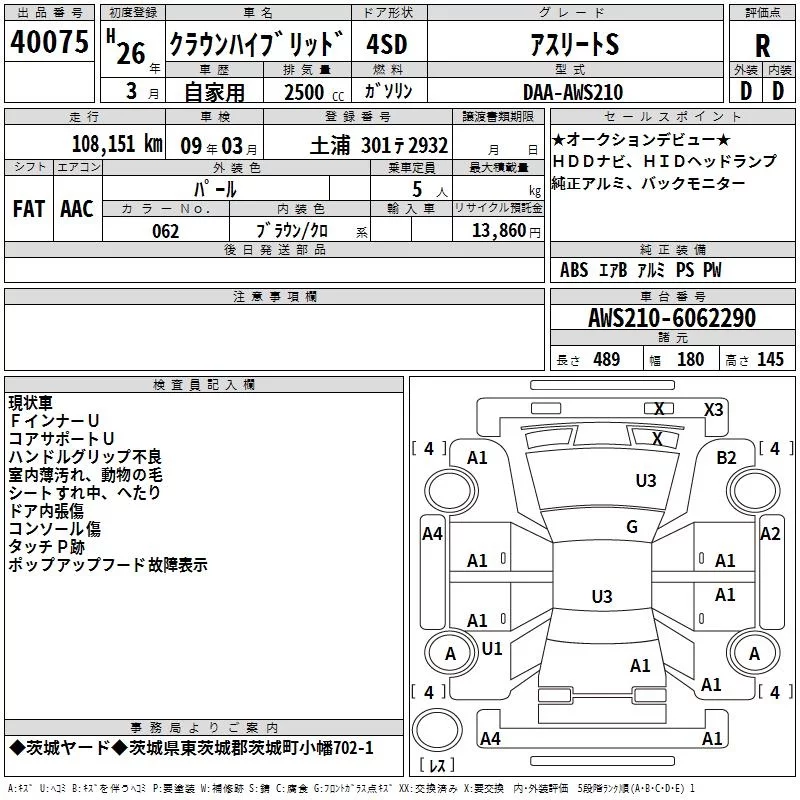800x800 pixels.
Task: Click the U1 mark near rear wheel
Action: 492,649
